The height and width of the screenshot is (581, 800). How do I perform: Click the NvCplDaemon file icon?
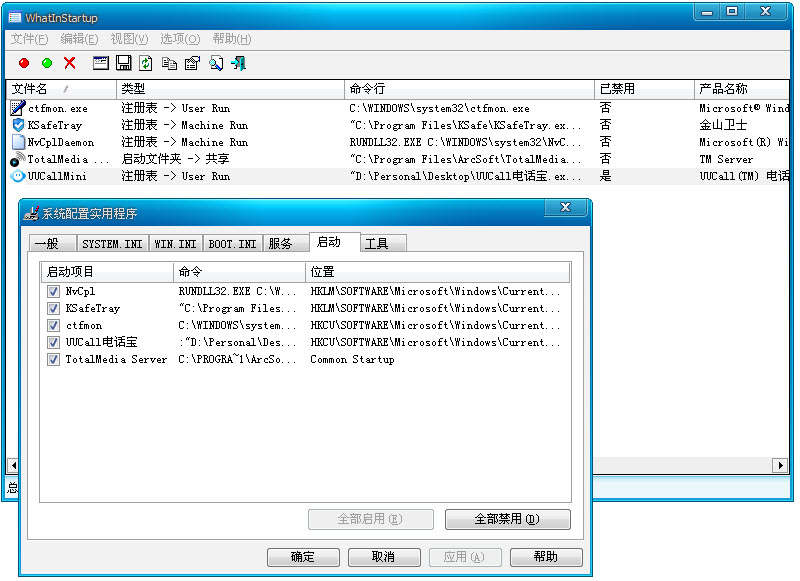18,142
